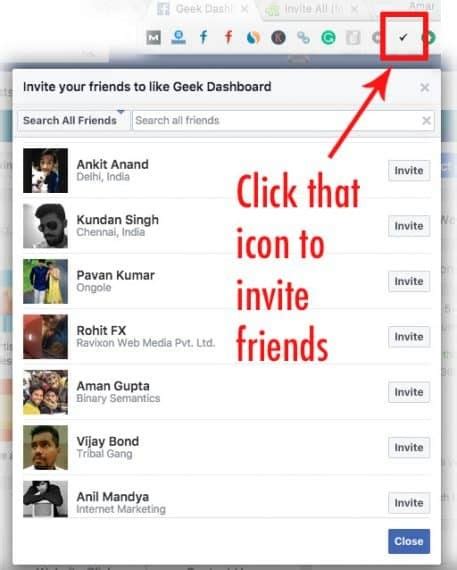The width and height of the screenshot is (457, 570).
Task: Invite Pavan Kumar to like the page
Action: [x=409, y=281]
